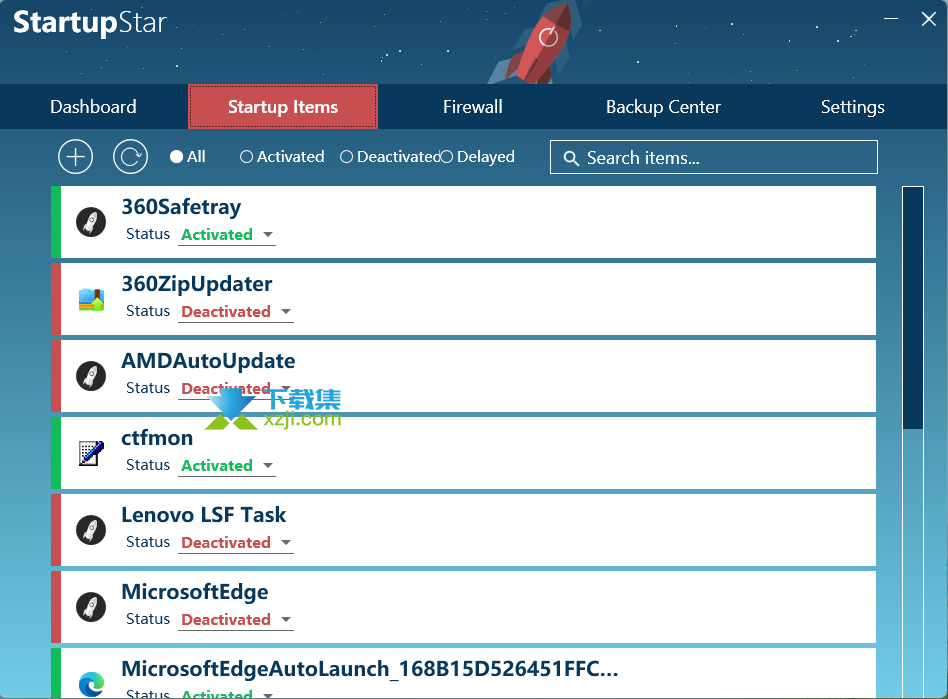This screenshot has width=948, height=699.
Task: Click the 360ZipUpdater archive icon
Action: tap(91, 299)
